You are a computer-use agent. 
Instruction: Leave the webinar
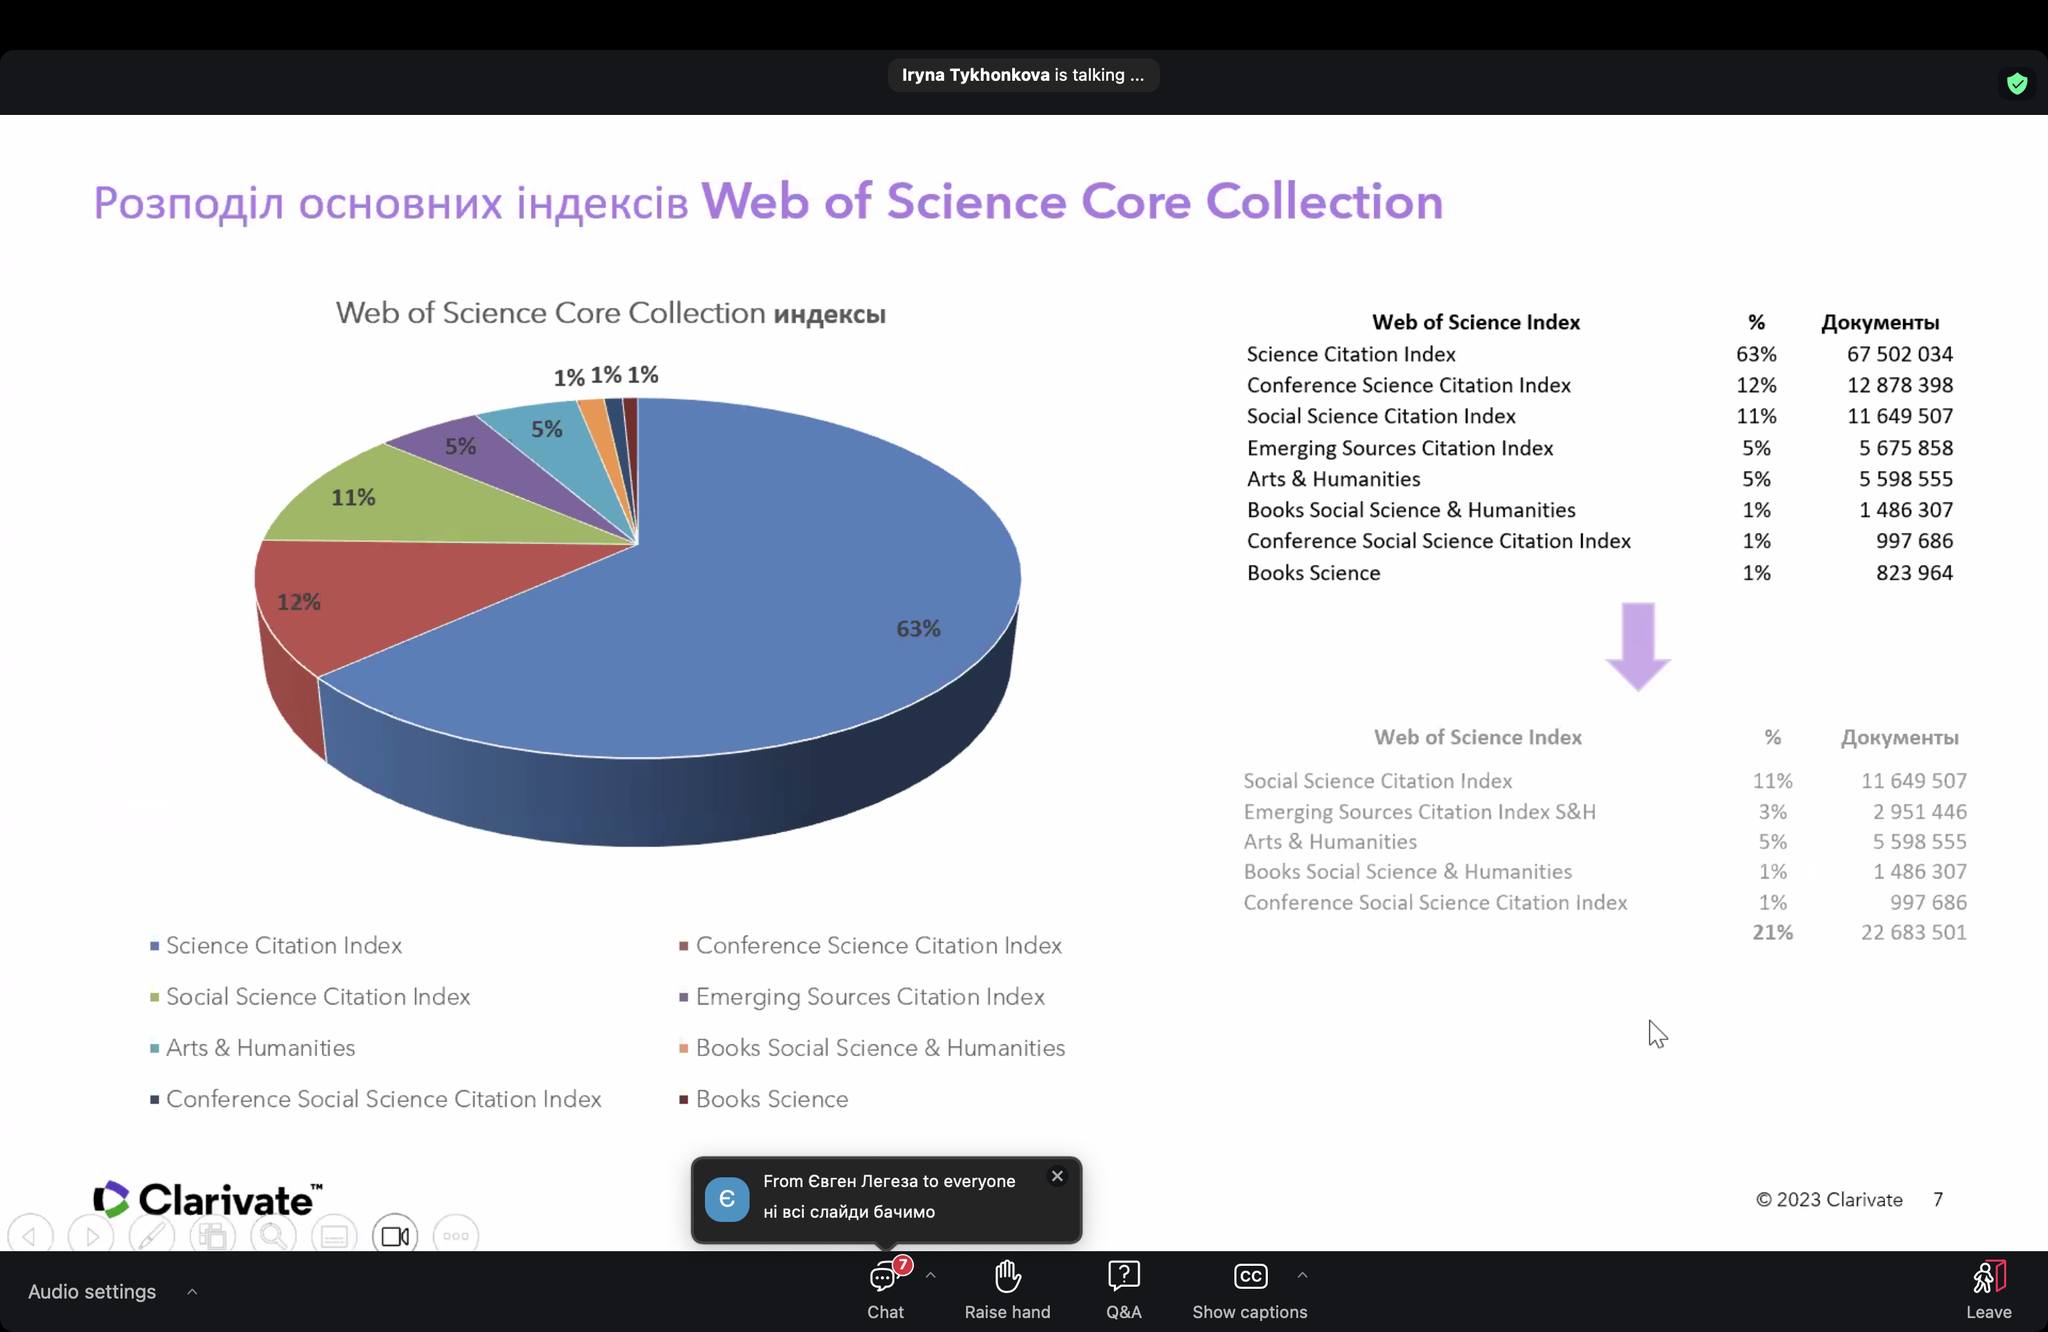click(x=1988, y=1290)
